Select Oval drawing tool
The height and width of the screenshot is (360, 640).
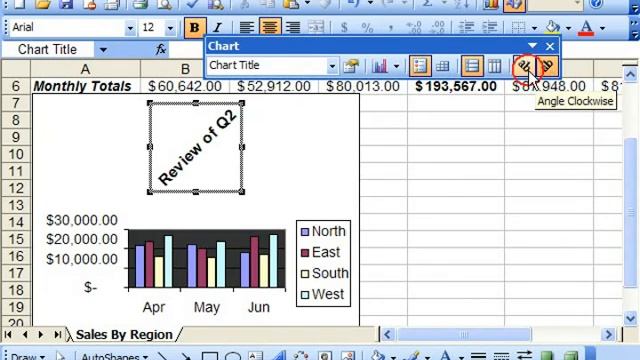233,356
